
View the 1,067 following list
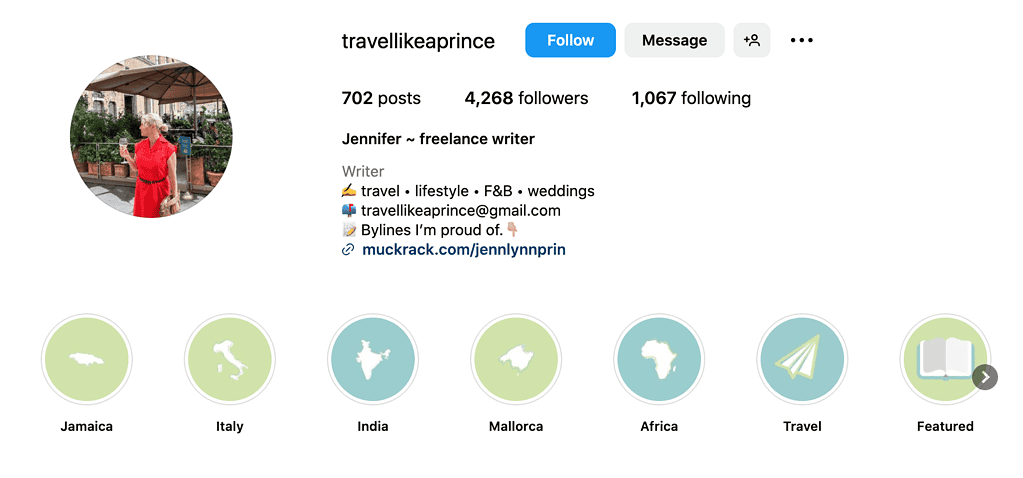coord(691,98)
